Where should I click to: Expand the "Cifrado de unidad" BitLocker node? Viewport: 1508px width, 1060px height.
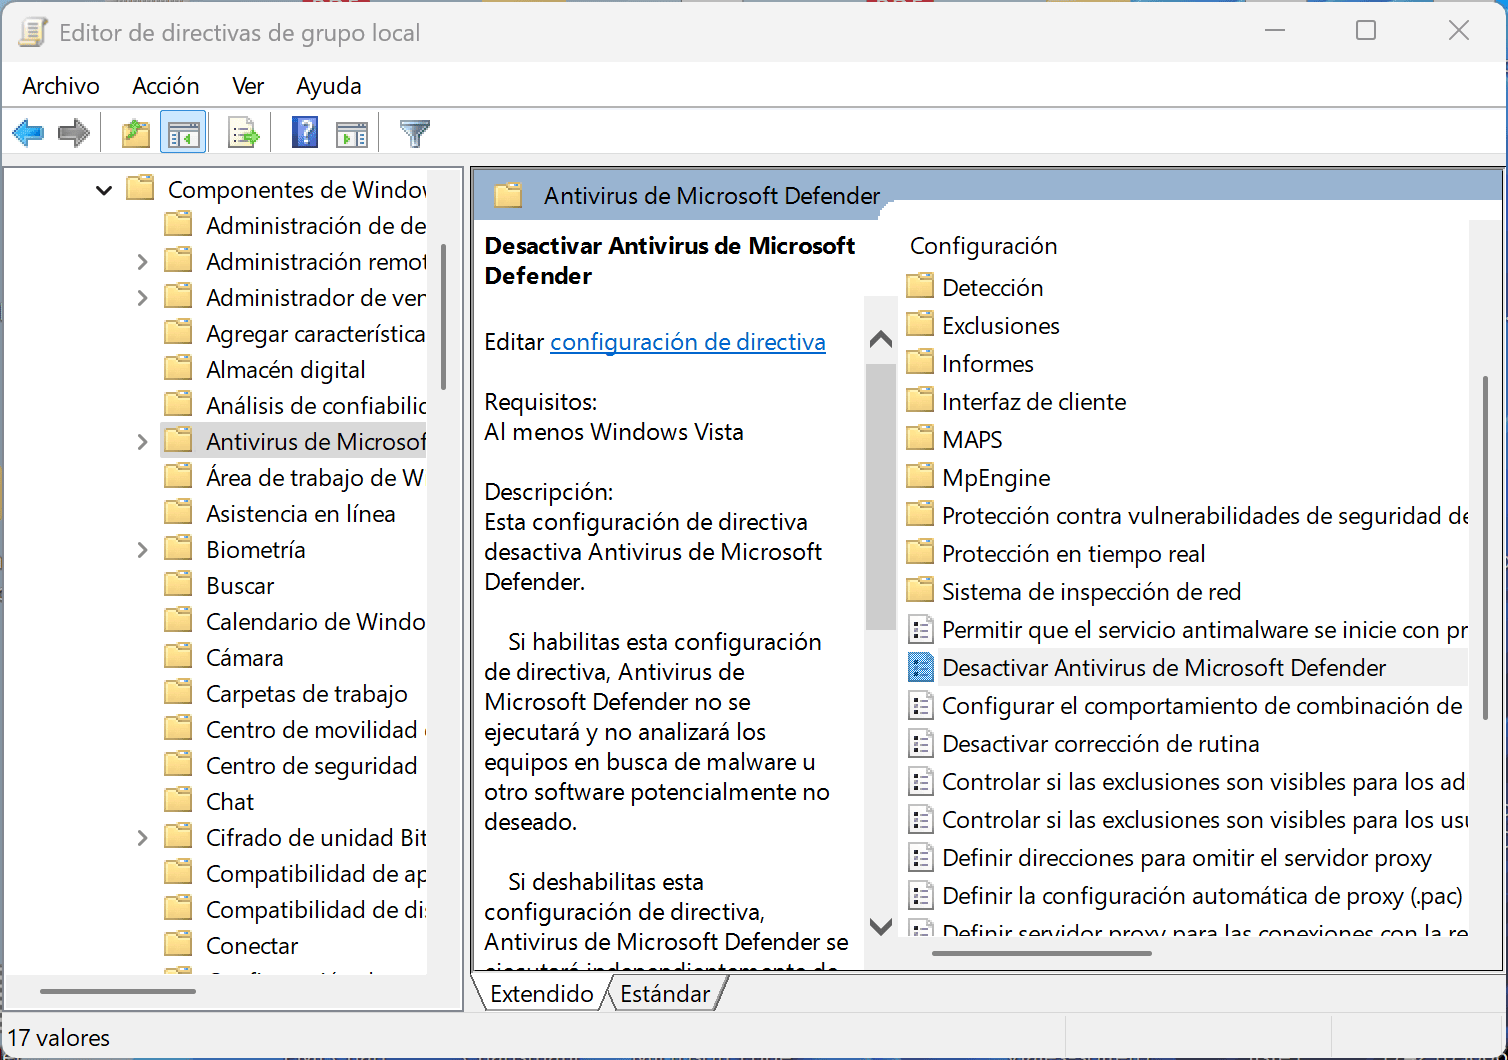pos(142,836)
